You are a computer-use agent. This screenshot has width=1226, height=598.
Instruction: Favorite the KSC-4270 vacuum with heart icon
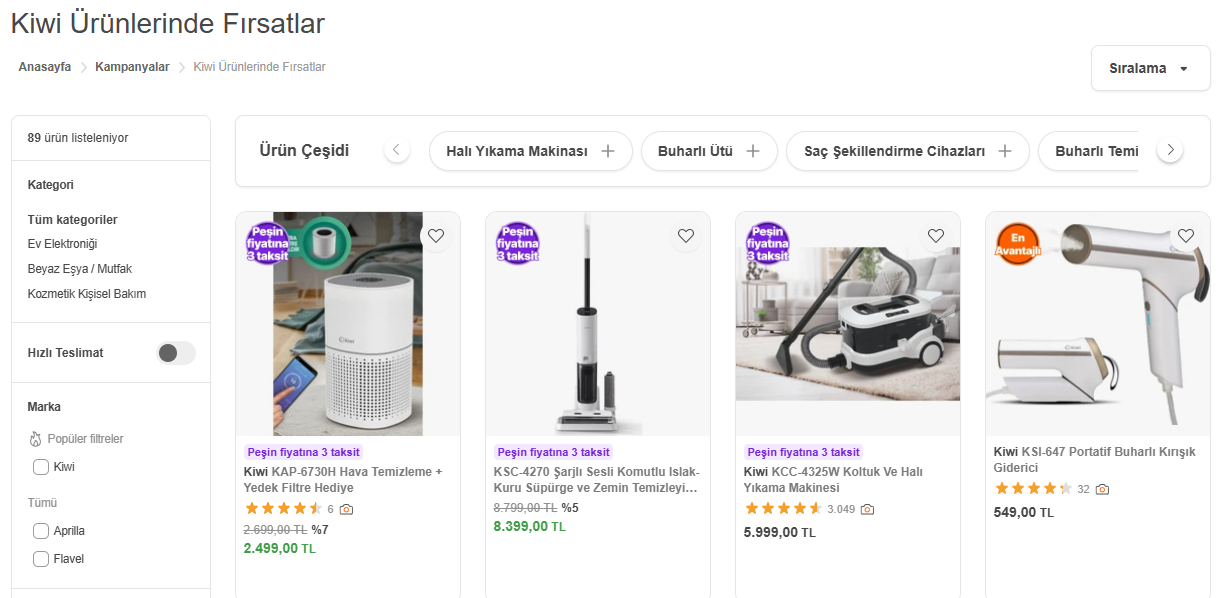(x=686, y=236)
